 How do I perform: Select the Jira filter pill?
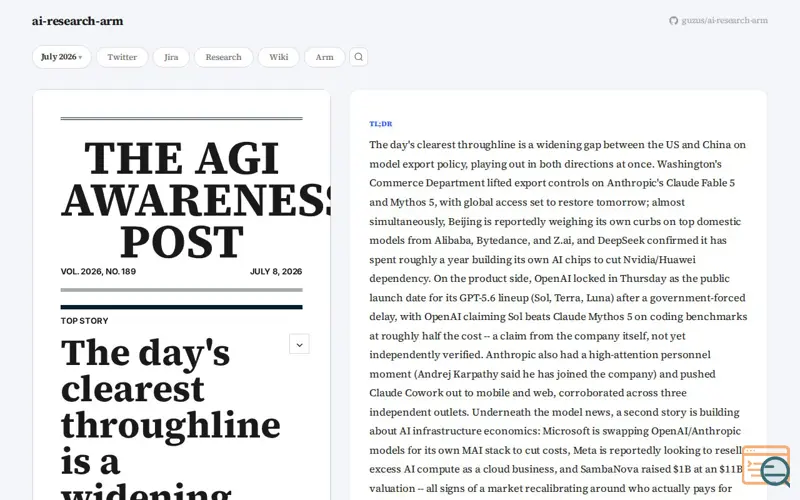click(x=171, y=57)
